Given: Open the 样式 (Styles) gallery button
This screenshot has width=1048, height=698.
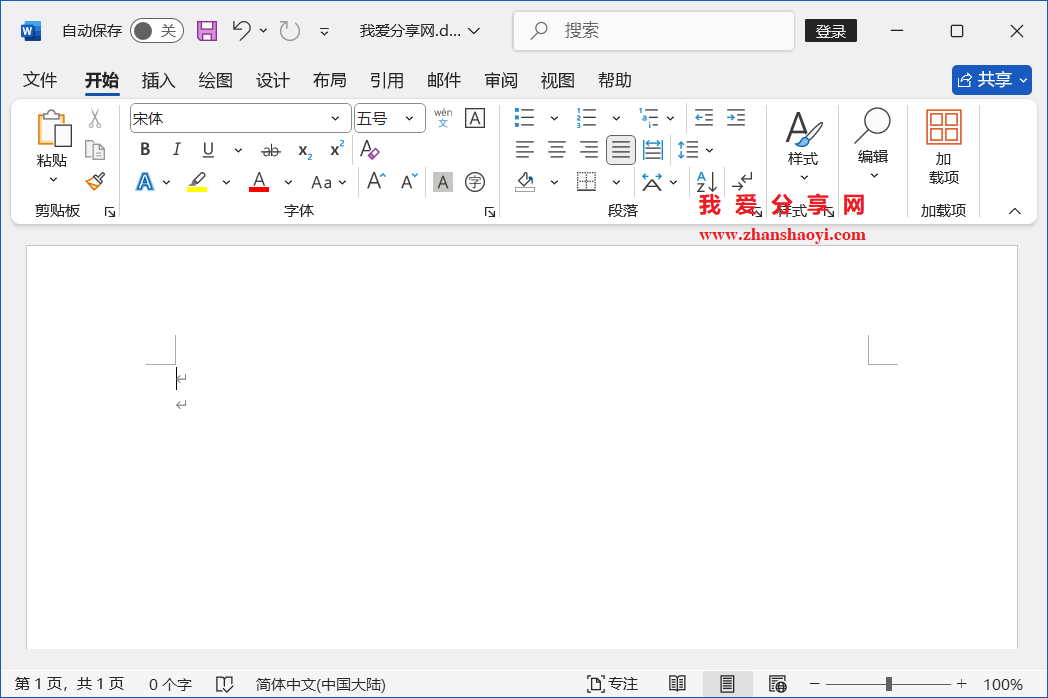Looking at the screenshot, I should pos(803,146).
